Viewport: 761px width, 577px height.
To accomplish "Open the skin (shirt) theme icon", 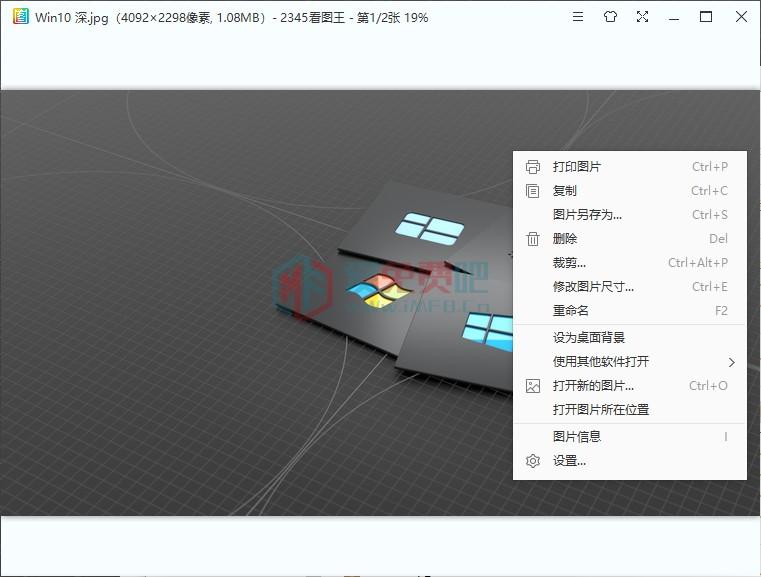I will [610, 17].
